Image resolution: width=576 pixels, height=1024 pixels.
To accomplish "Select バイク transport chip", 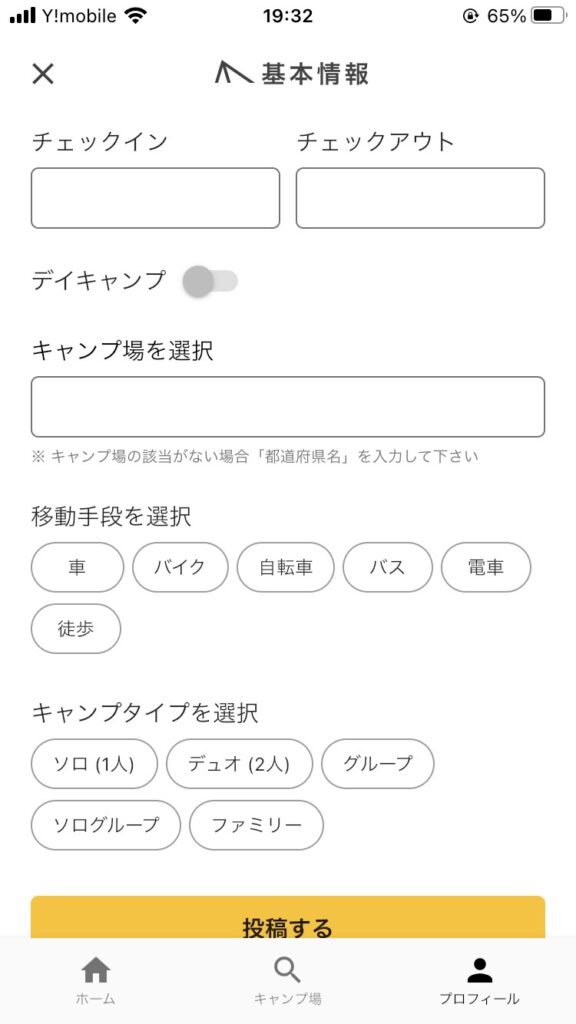I will tap(180, 567).
